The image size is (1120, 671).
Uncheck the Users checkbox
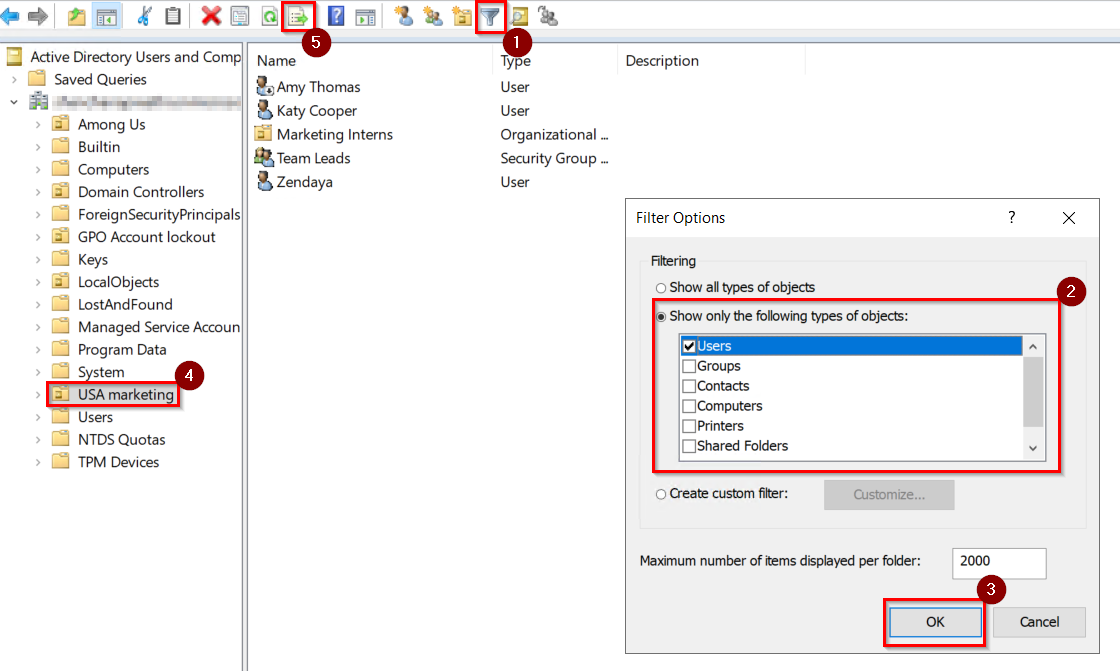click(689, 346)
